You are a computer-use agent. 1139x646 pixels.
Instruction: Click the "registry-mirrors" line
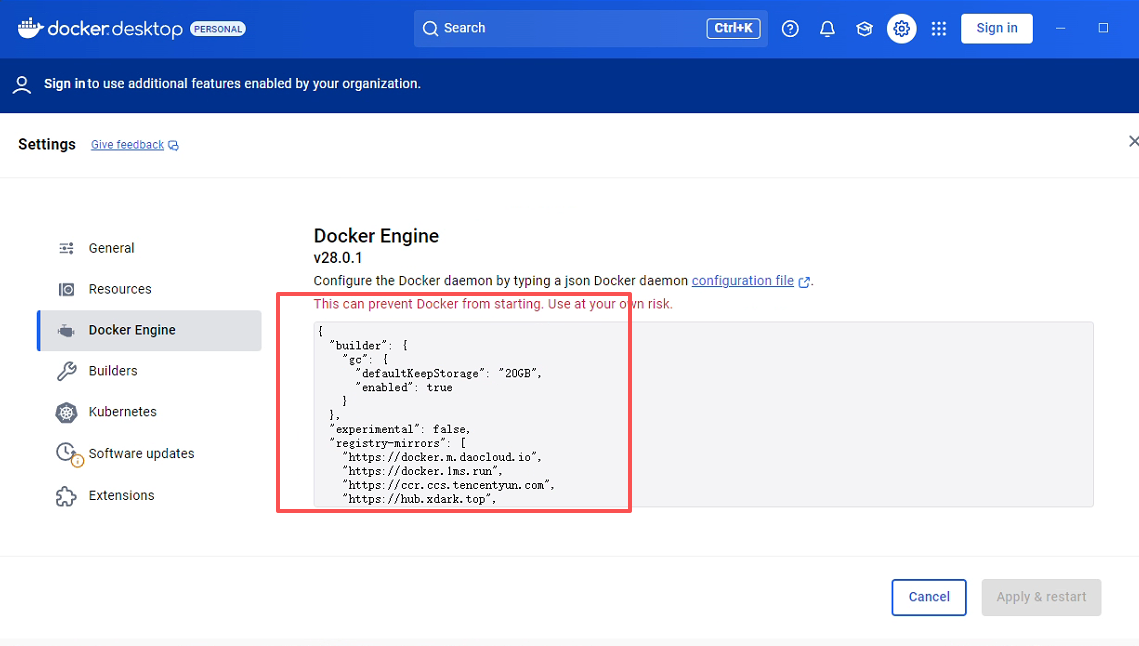point(398,443)
